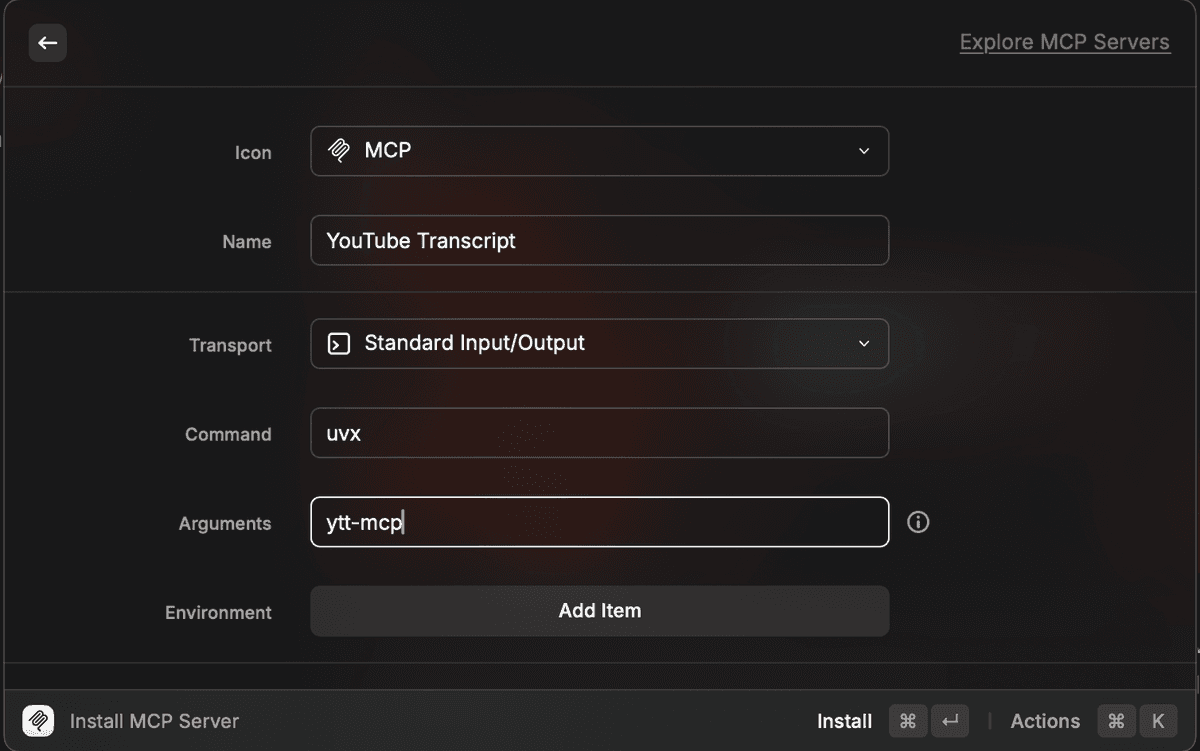Click the Command key icon beside Actions
This screenshot has height=751, width=1200.
pos(1117,721)
